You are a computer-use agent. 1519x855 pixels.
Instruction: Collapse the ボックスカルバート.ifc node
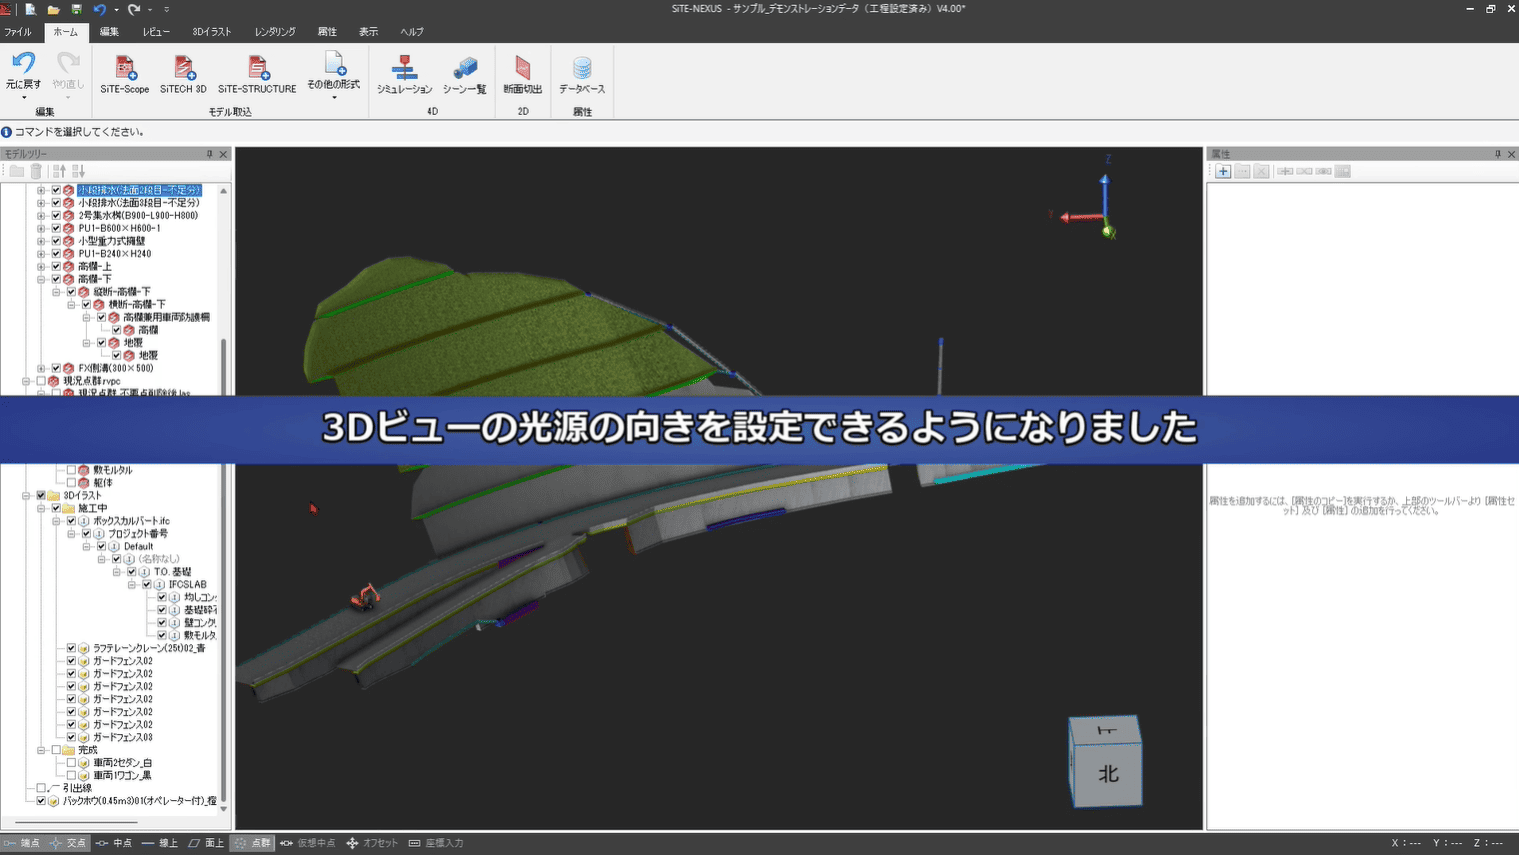(56, 521)
